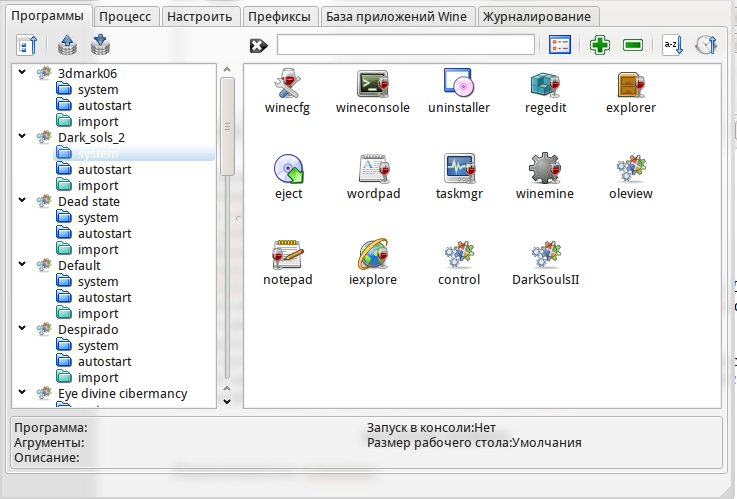Open the wineconsole program icon
Screen dimensions: 737x499
click(x=373, y=85)
